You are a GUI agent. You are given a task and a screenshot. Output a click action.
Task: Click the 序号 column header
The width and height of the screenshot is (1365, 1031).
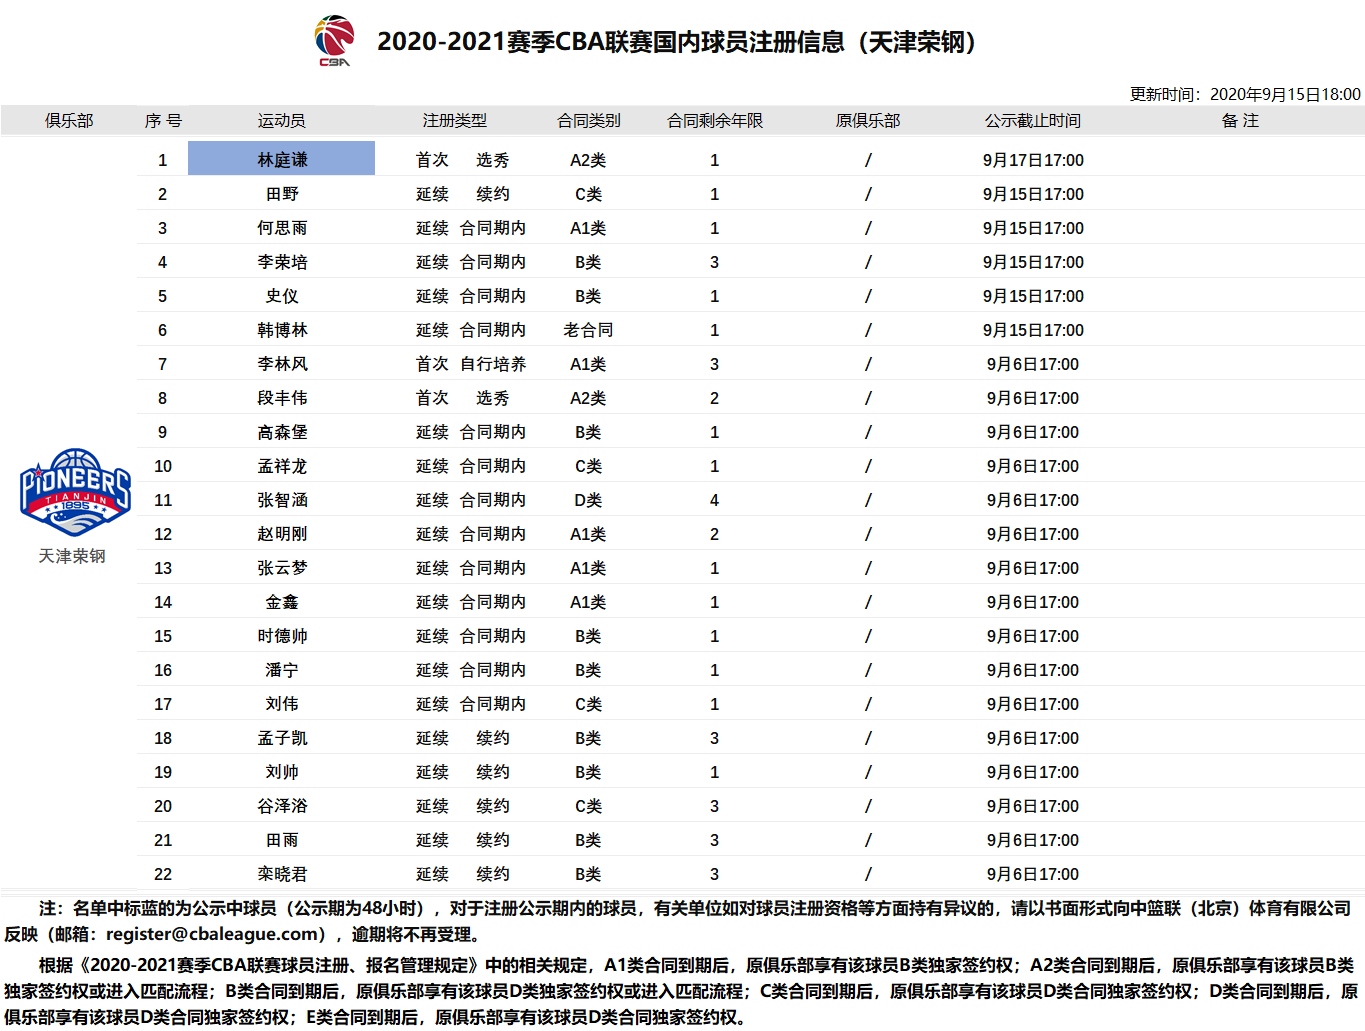point(163,121)
